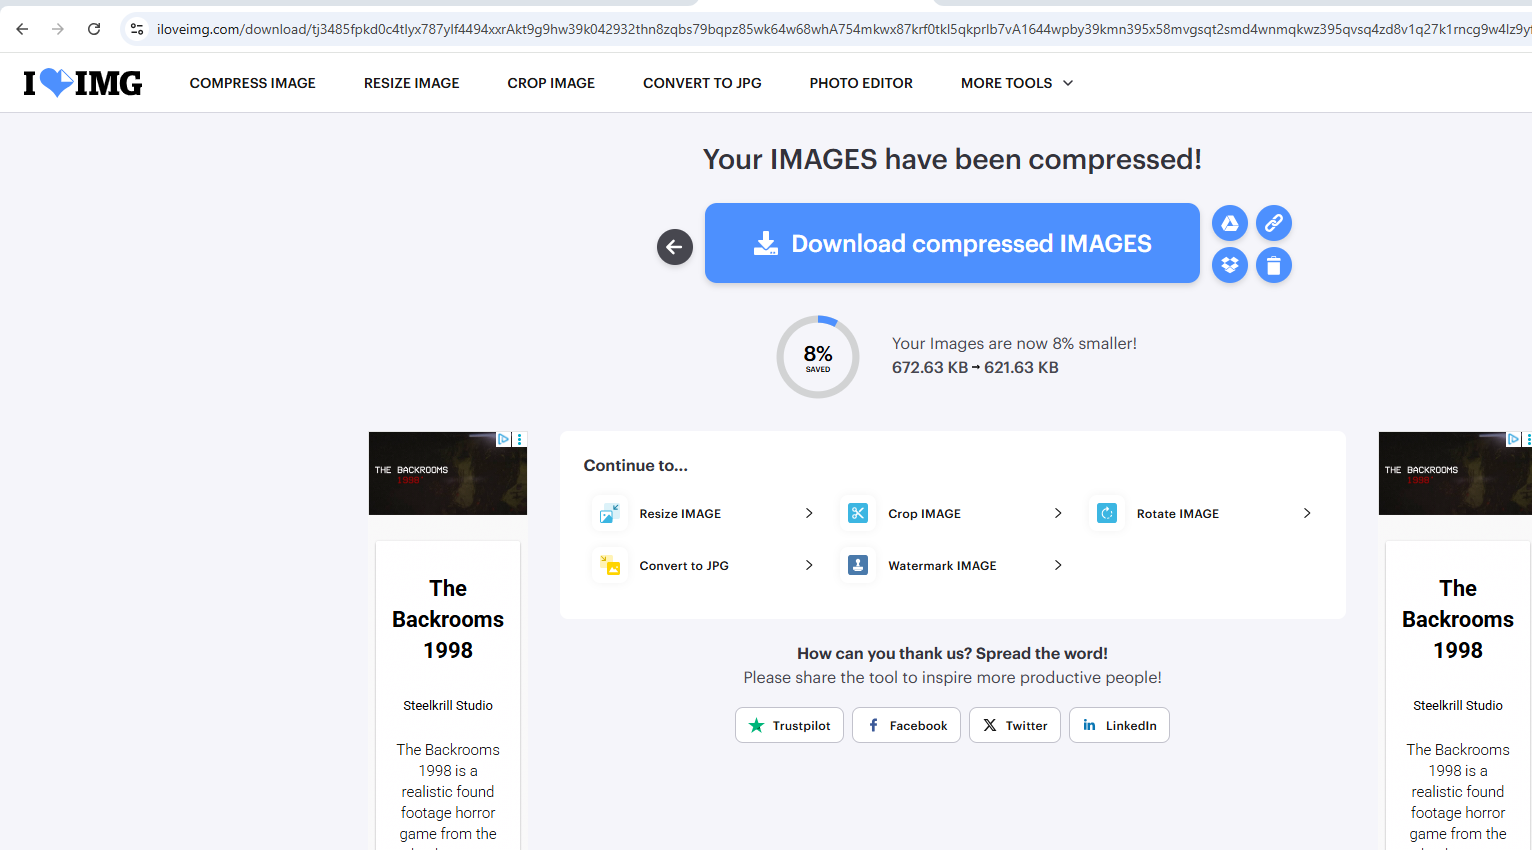The image size is (1532, 850).
Task: Delete the compressed files
Action: [1273, 265]
